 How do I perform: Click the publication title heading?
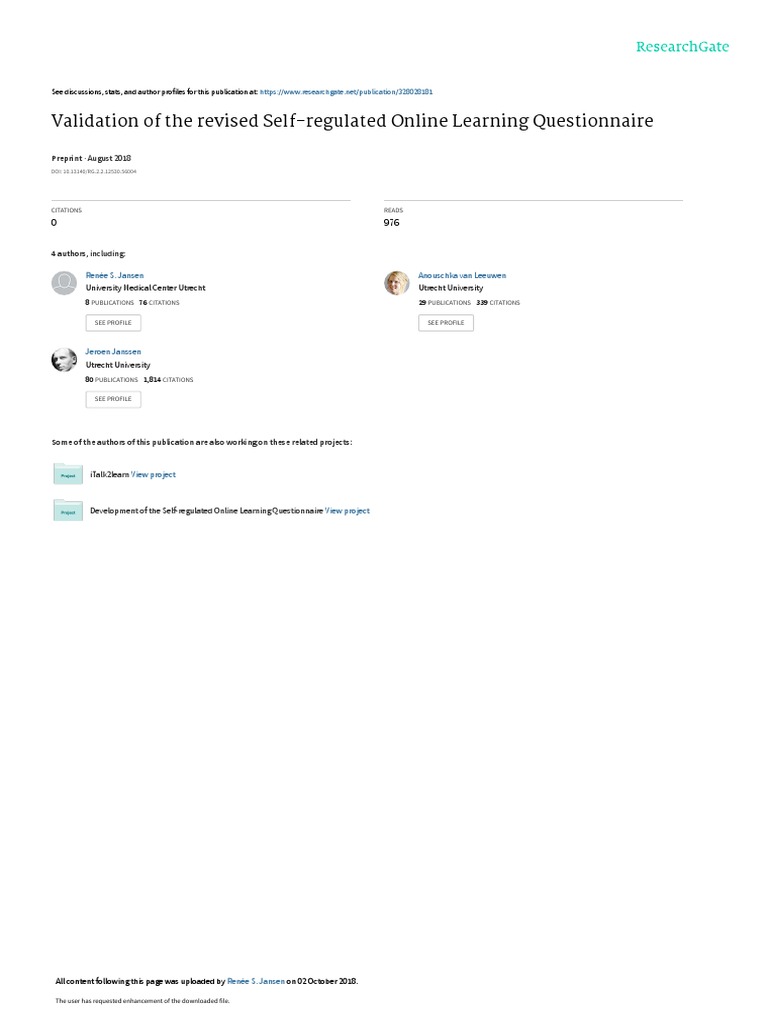352,121
